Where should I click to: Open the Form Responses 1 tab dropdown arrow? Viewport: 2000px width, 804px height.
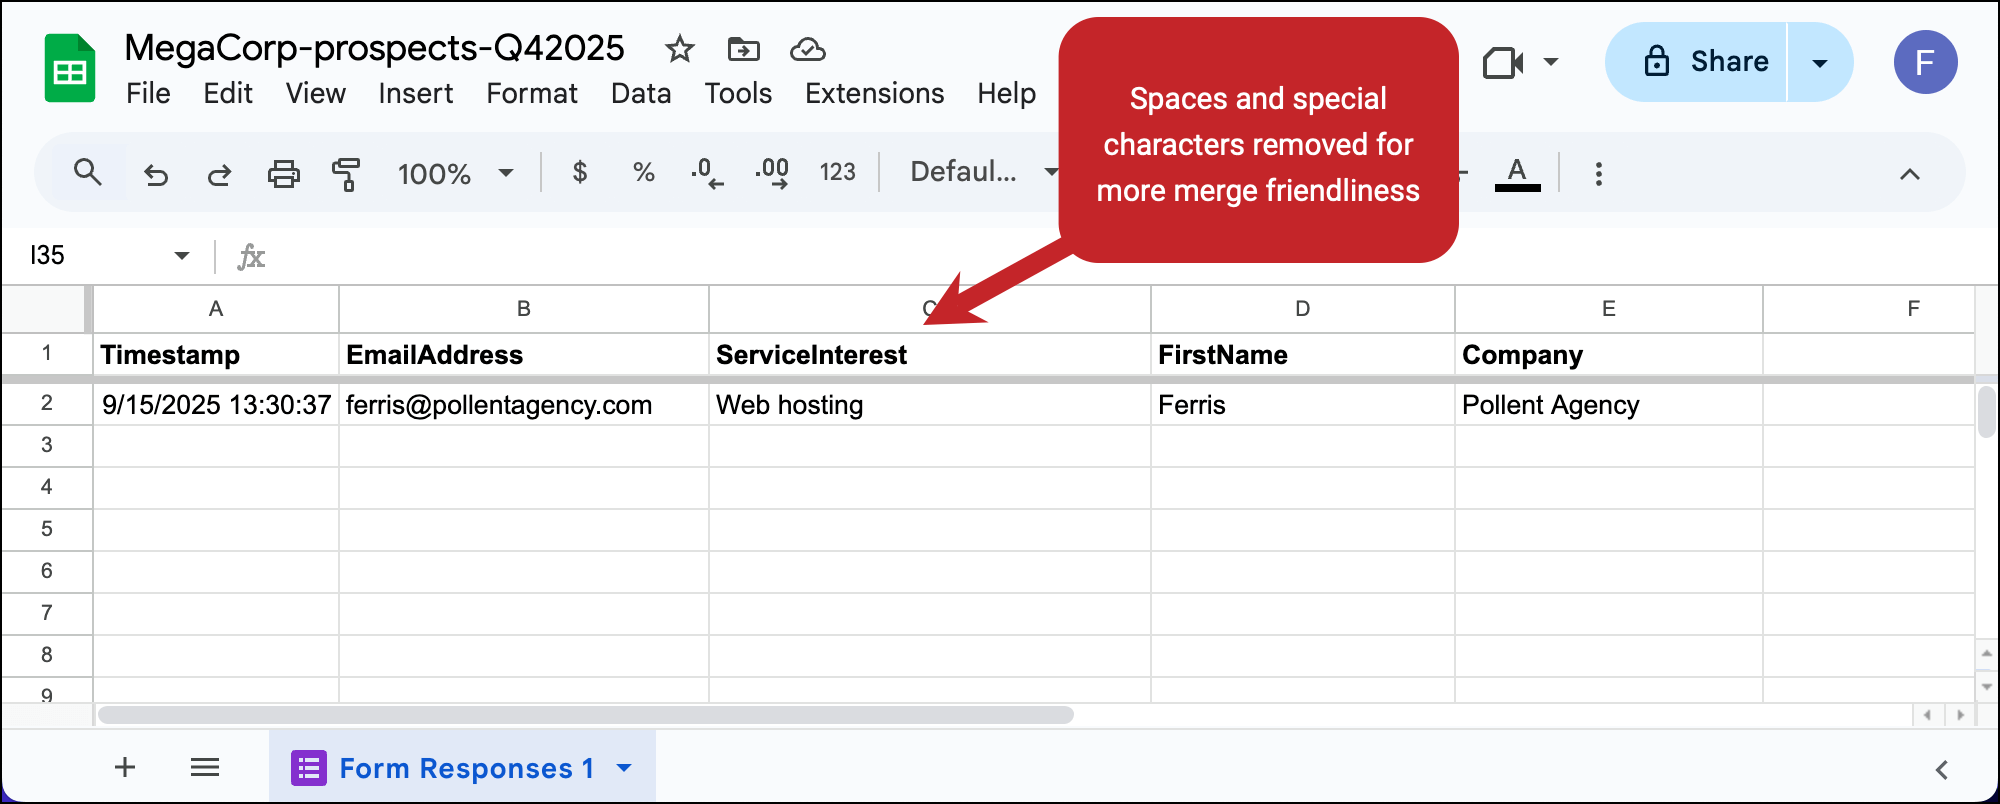pyautogui.click(x=625, y=768)
